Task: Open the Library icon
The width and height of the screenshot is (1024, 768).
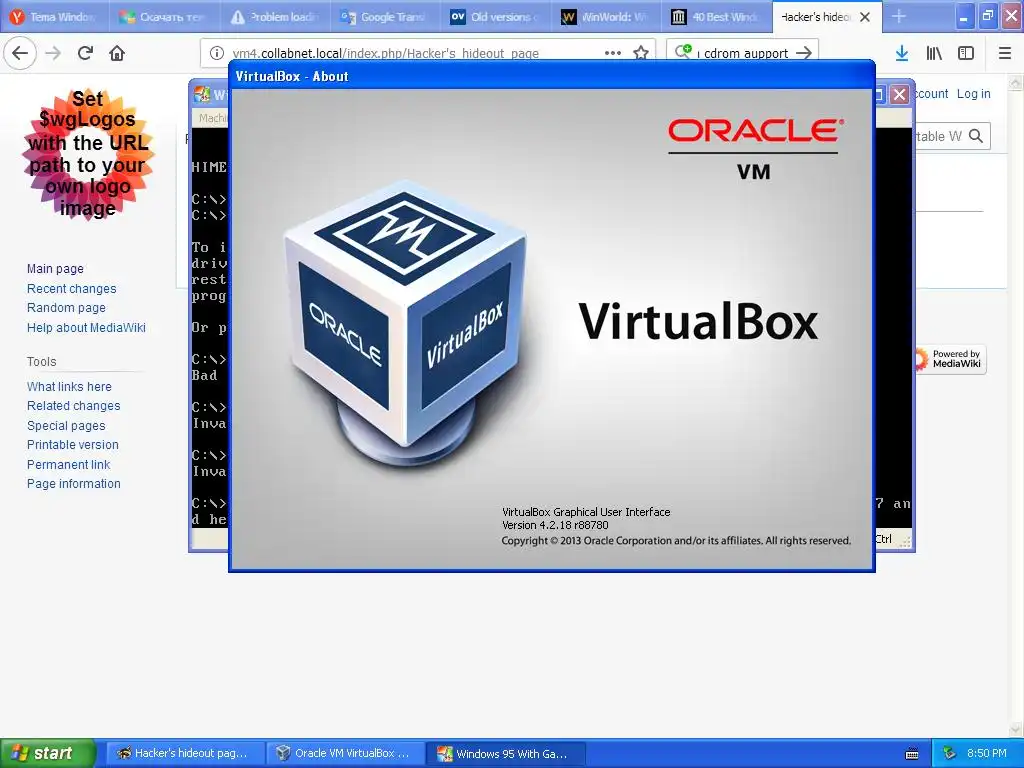Action: (x=934, y=53)
